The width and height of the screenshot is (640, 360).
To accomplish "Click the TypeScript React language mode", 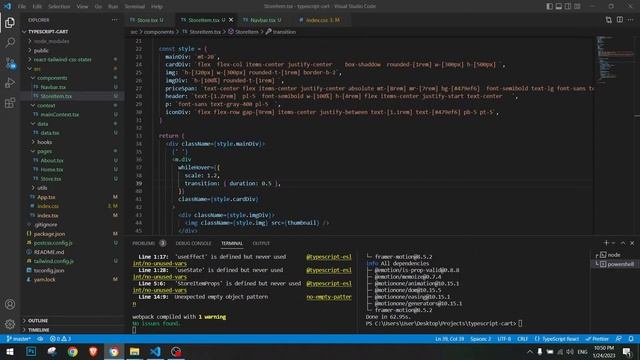I will click(557, 339).
